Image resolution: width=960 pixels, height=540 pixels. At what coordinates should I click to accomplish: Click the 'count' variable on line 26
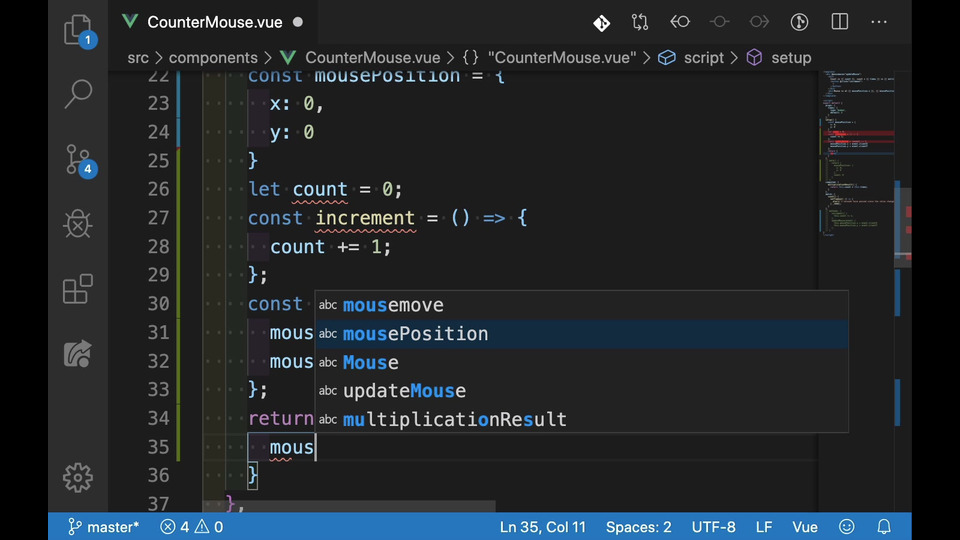click(x=320, y=189)
